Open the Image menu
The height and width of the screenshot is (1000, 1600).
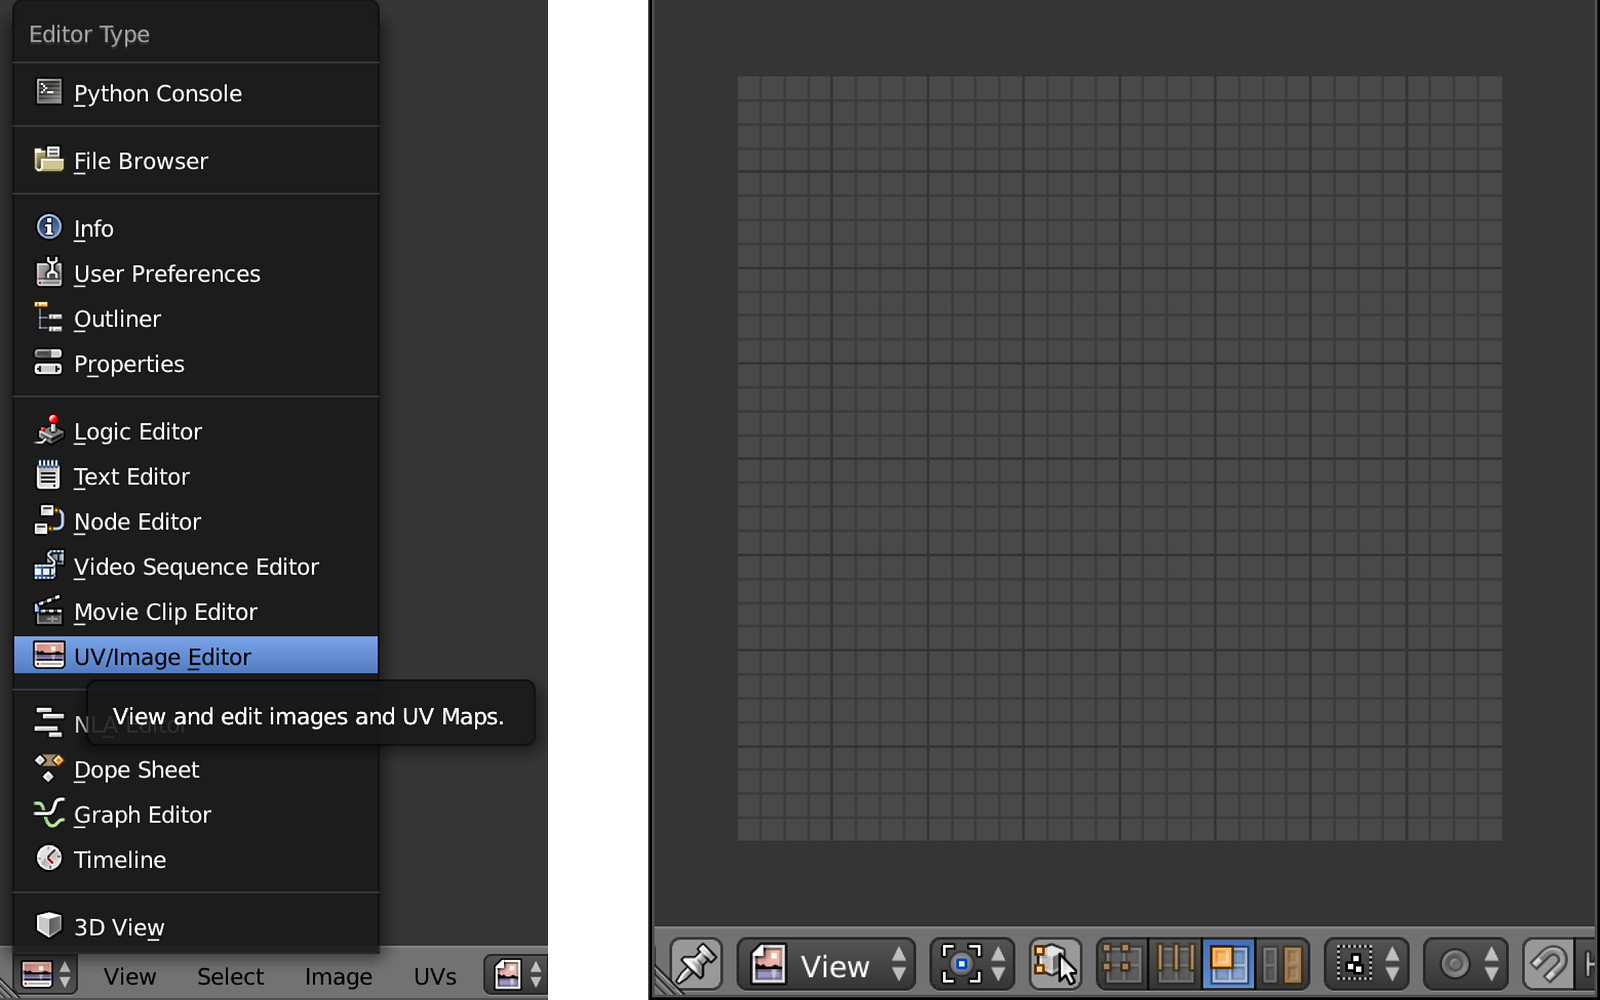pos(338,976)
